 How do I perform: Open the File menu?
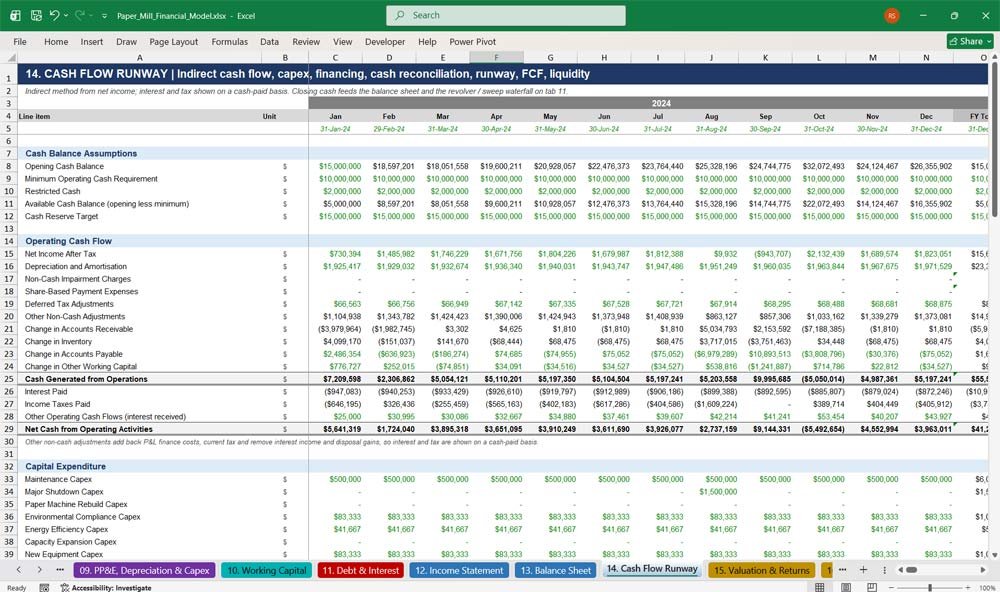(20, 41)
